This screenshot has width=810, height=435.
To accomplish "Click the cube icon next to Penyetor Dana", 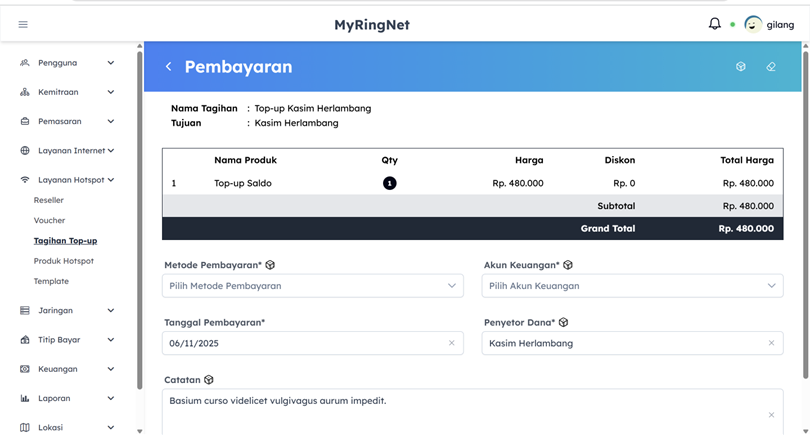I will [563, 322].
